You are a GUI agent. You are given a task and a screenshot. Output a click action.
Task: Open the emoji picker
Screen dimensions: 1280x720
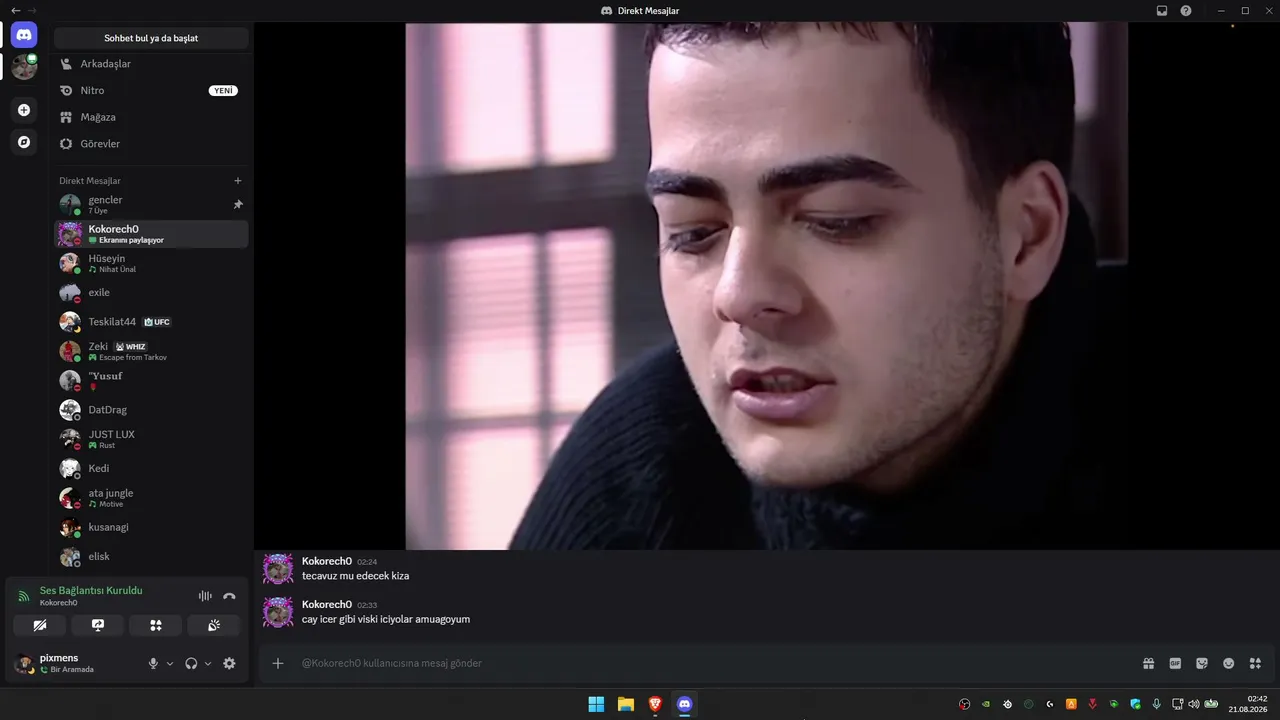(1229, 663)
